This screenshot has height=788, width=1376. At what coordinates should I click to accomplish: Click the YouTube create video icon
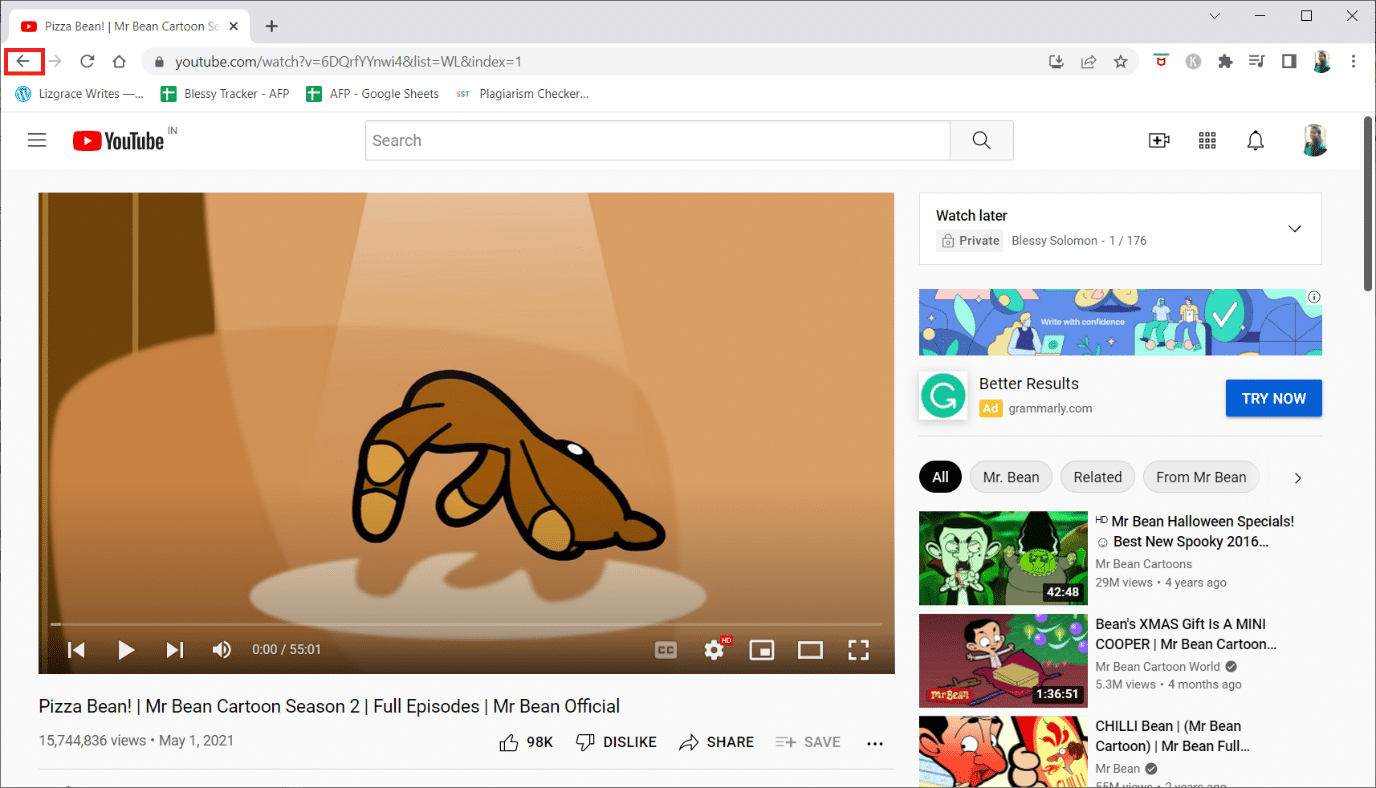[x=1159, y=141]
